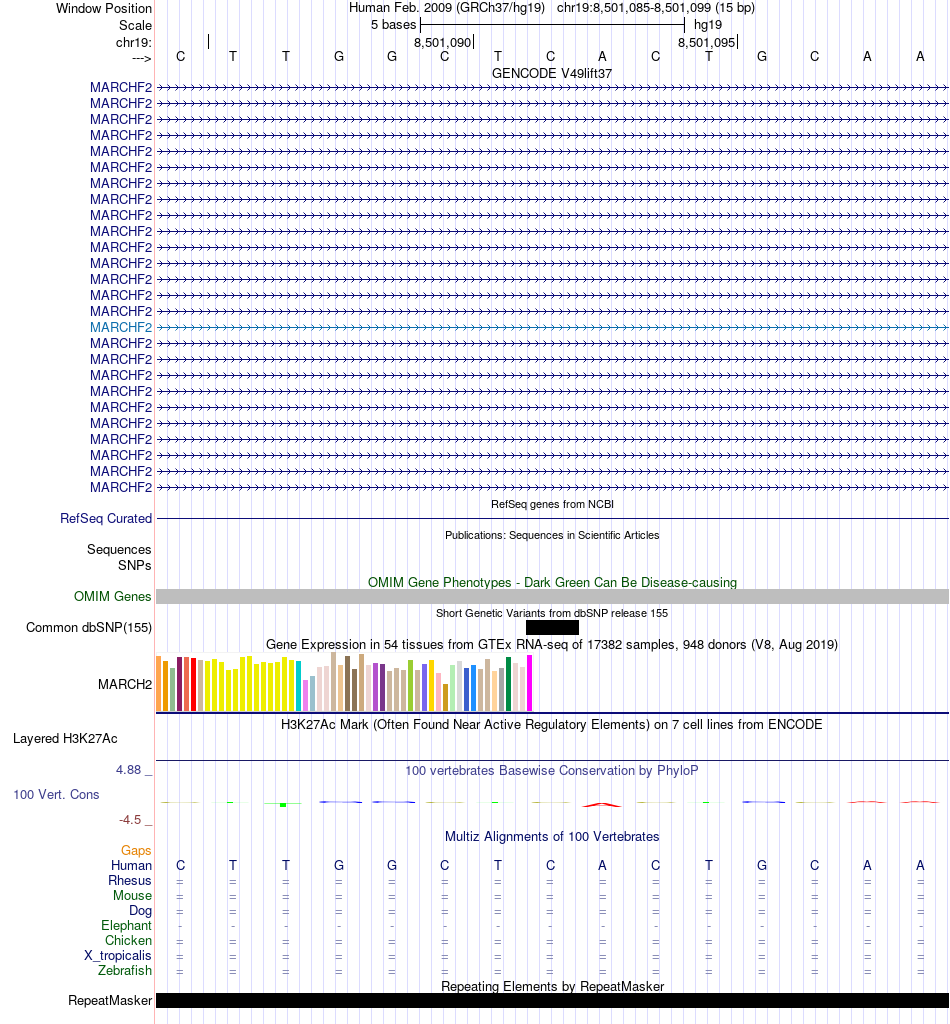Click the hg19 label beside the scale bar
This screenshot has height=1024, width=950.
coord(708,25)
